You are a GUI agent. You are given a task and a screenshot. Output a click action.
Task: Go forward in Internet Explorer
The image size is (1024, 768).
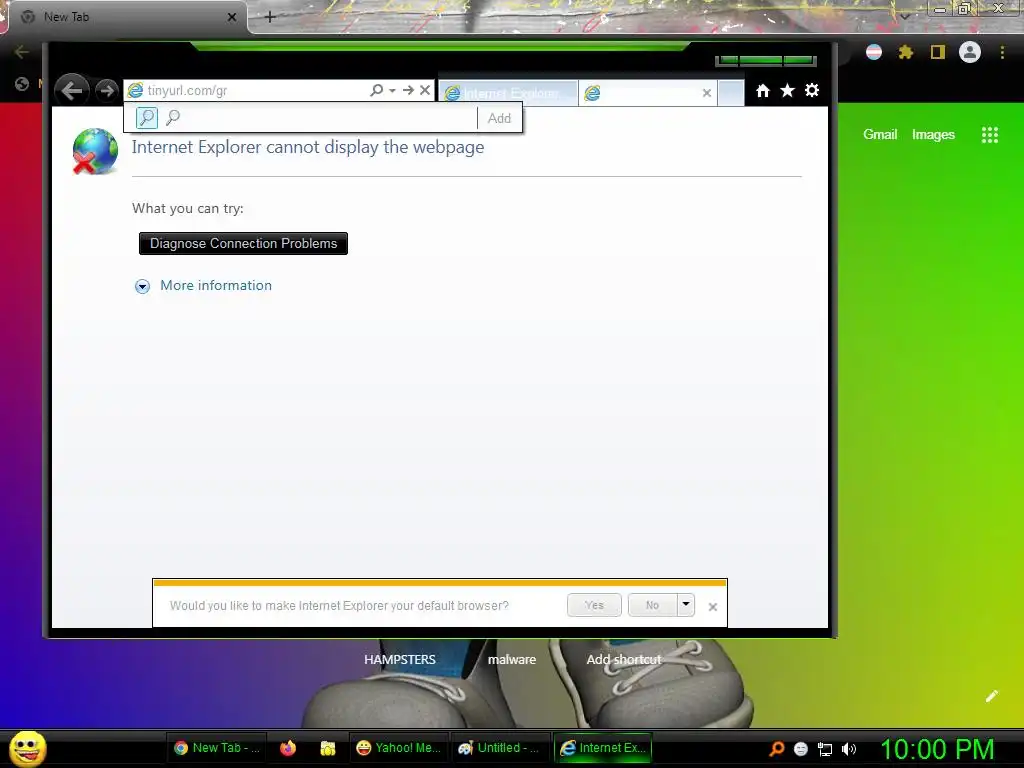pos(107,90)
